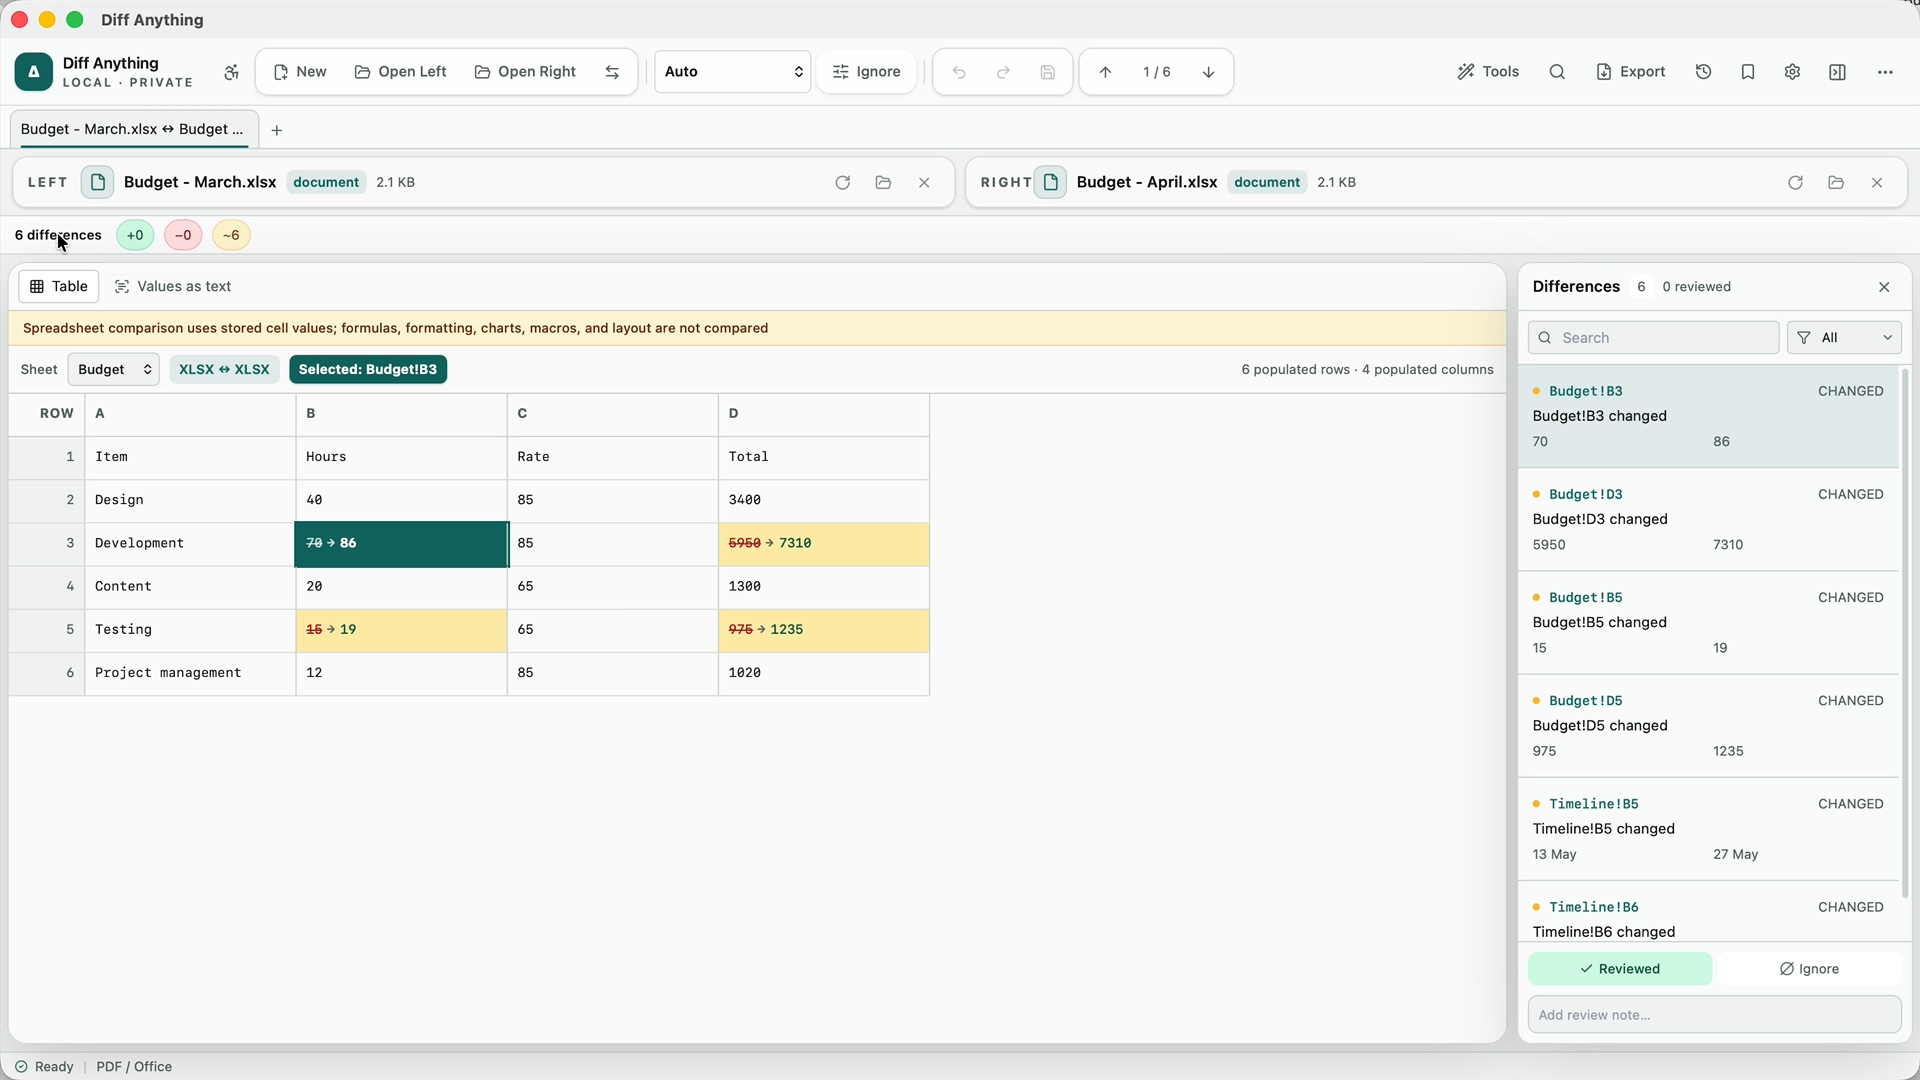Image resolution: width=1920 pixels, height=1080 pixels.
Task: Toggle the side panel layout icon
Action: pyautogui.click(x=1837, y=72)
